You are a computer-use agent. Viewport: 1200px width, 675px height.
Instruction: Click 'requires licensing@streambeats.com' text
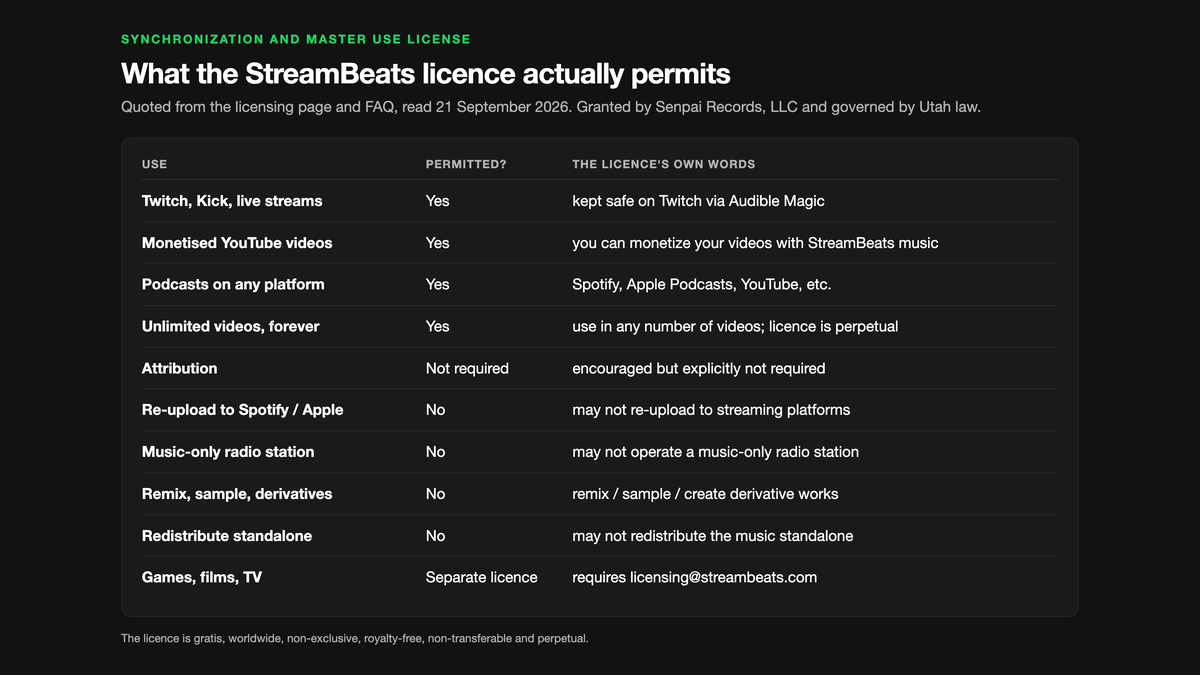point(694,578)
